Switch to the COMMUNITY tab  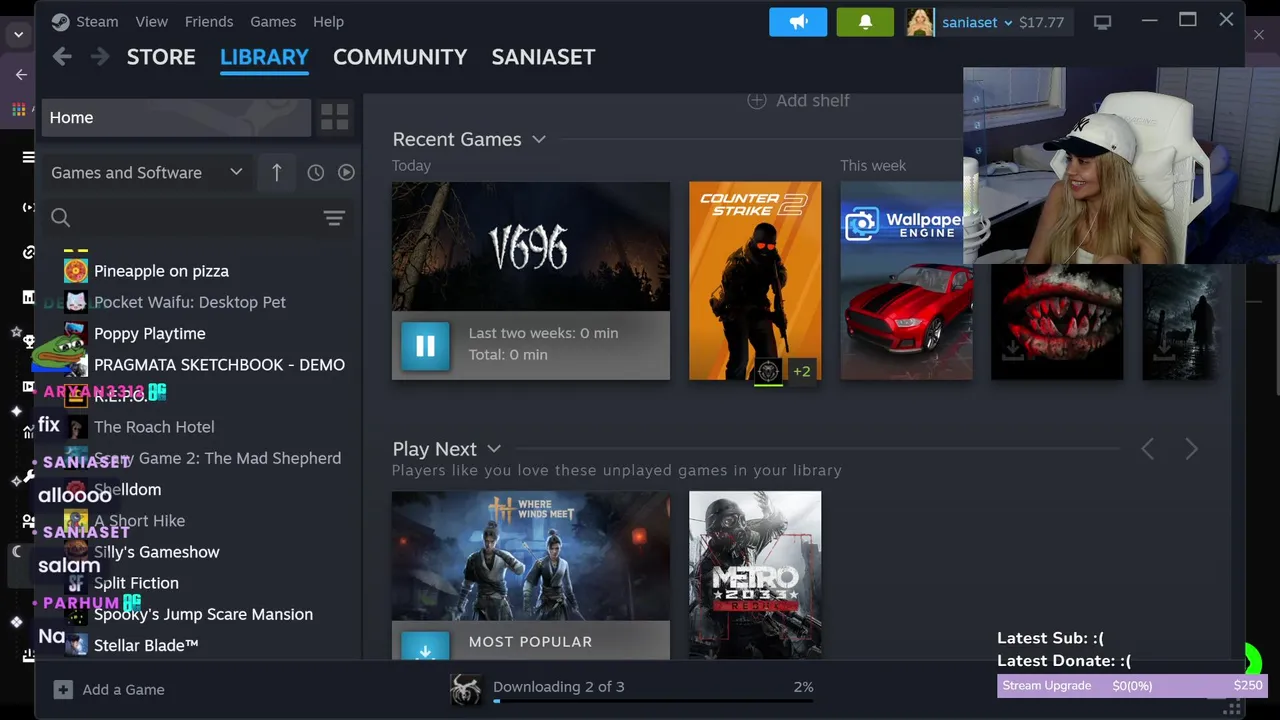click(400, 57)
